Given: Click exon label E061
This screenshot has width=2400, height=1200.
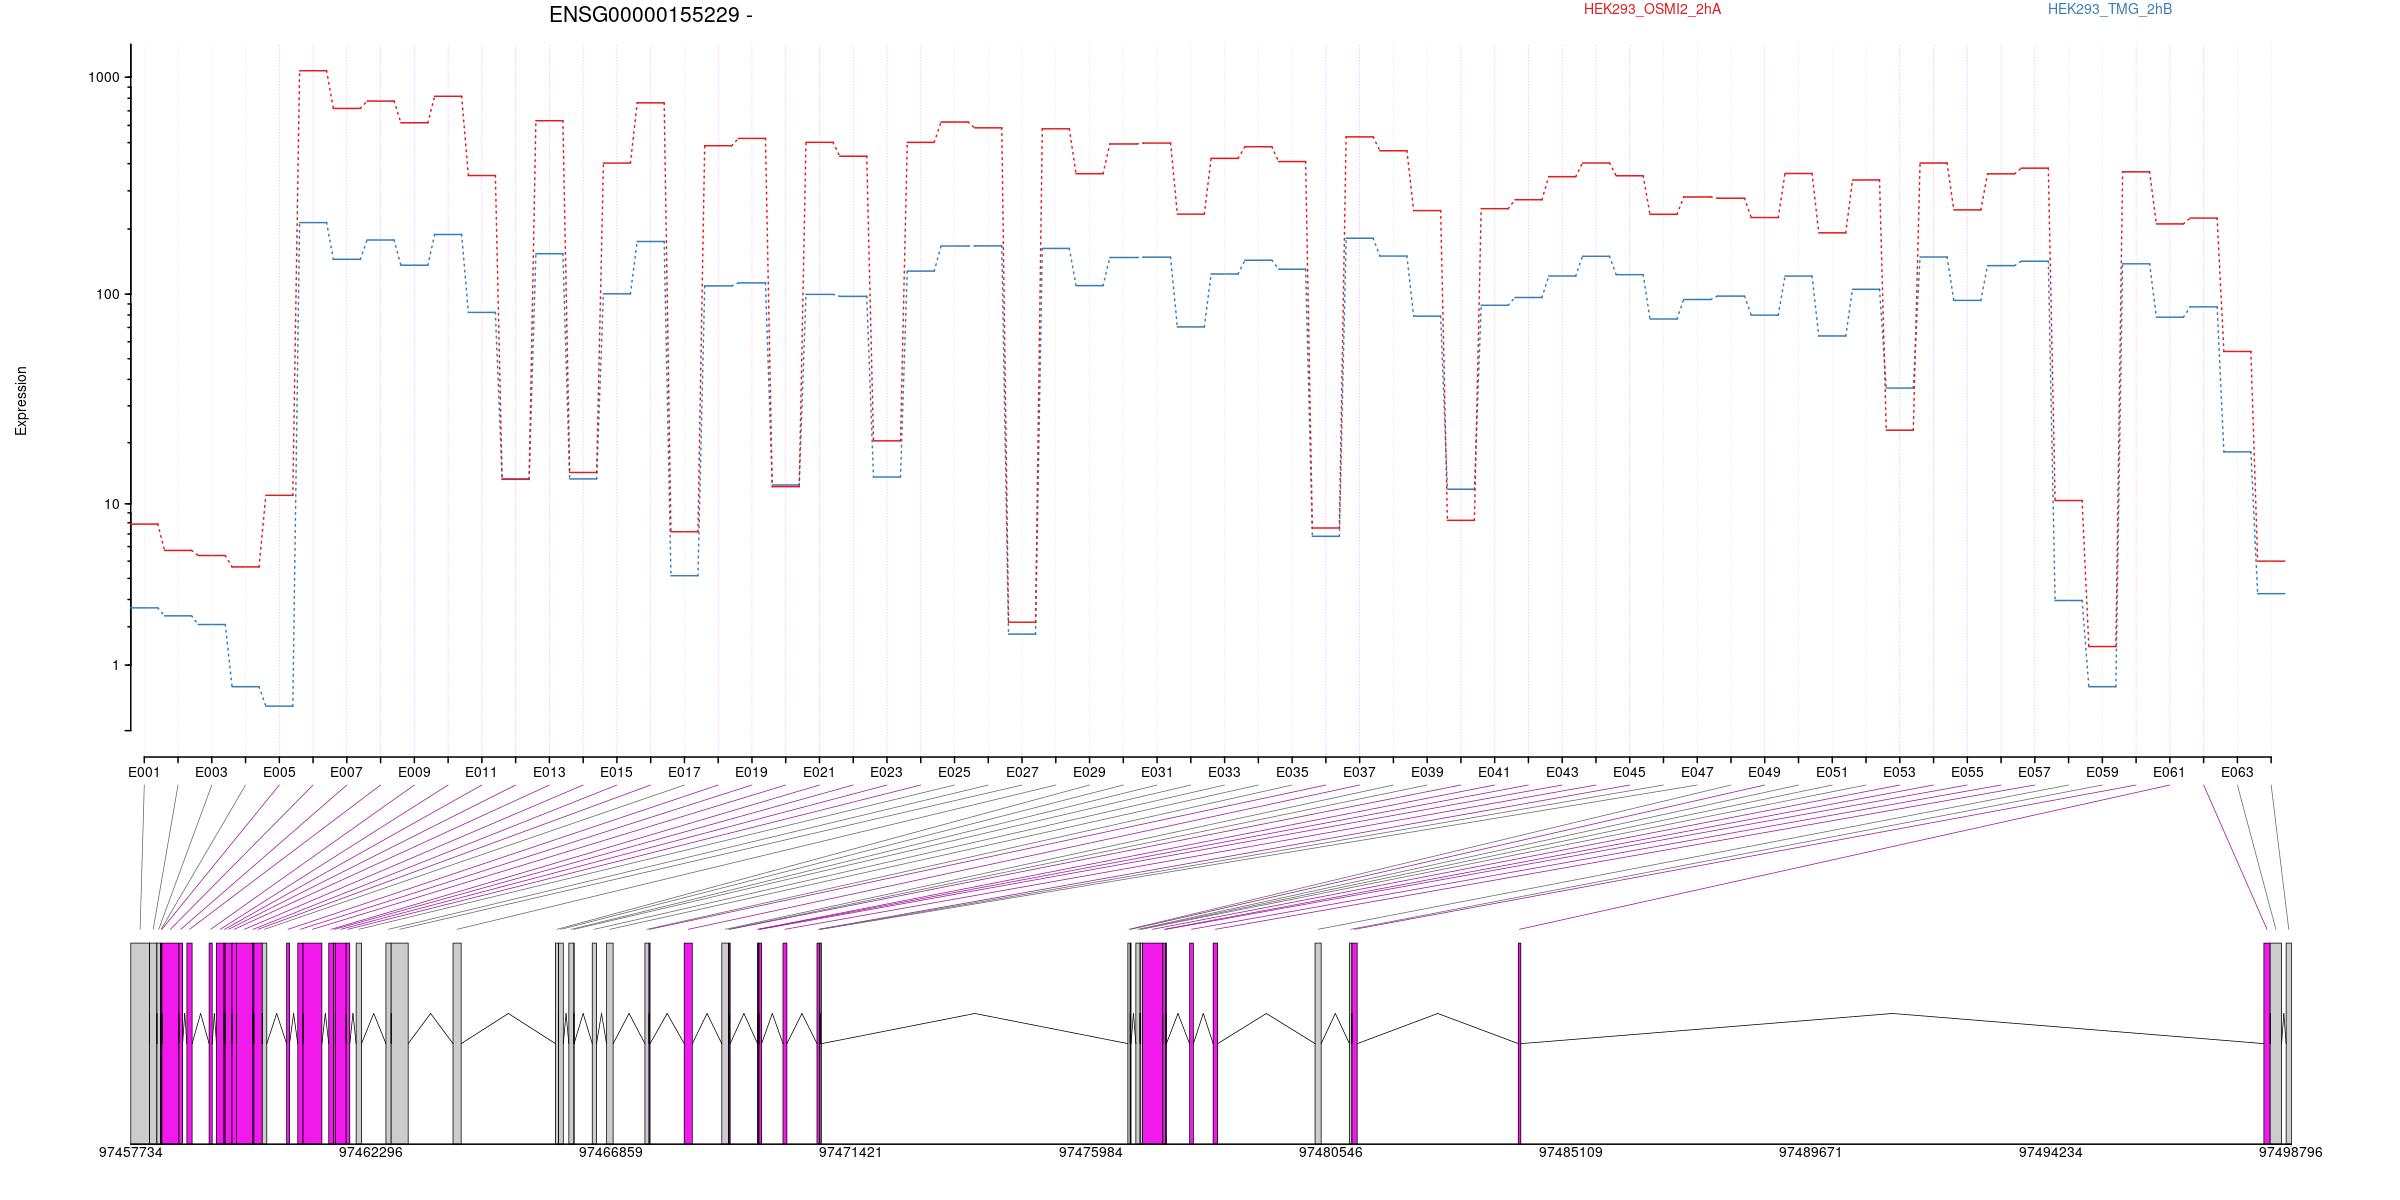Looking at the screenshot, I should (x=2169, y=772).
